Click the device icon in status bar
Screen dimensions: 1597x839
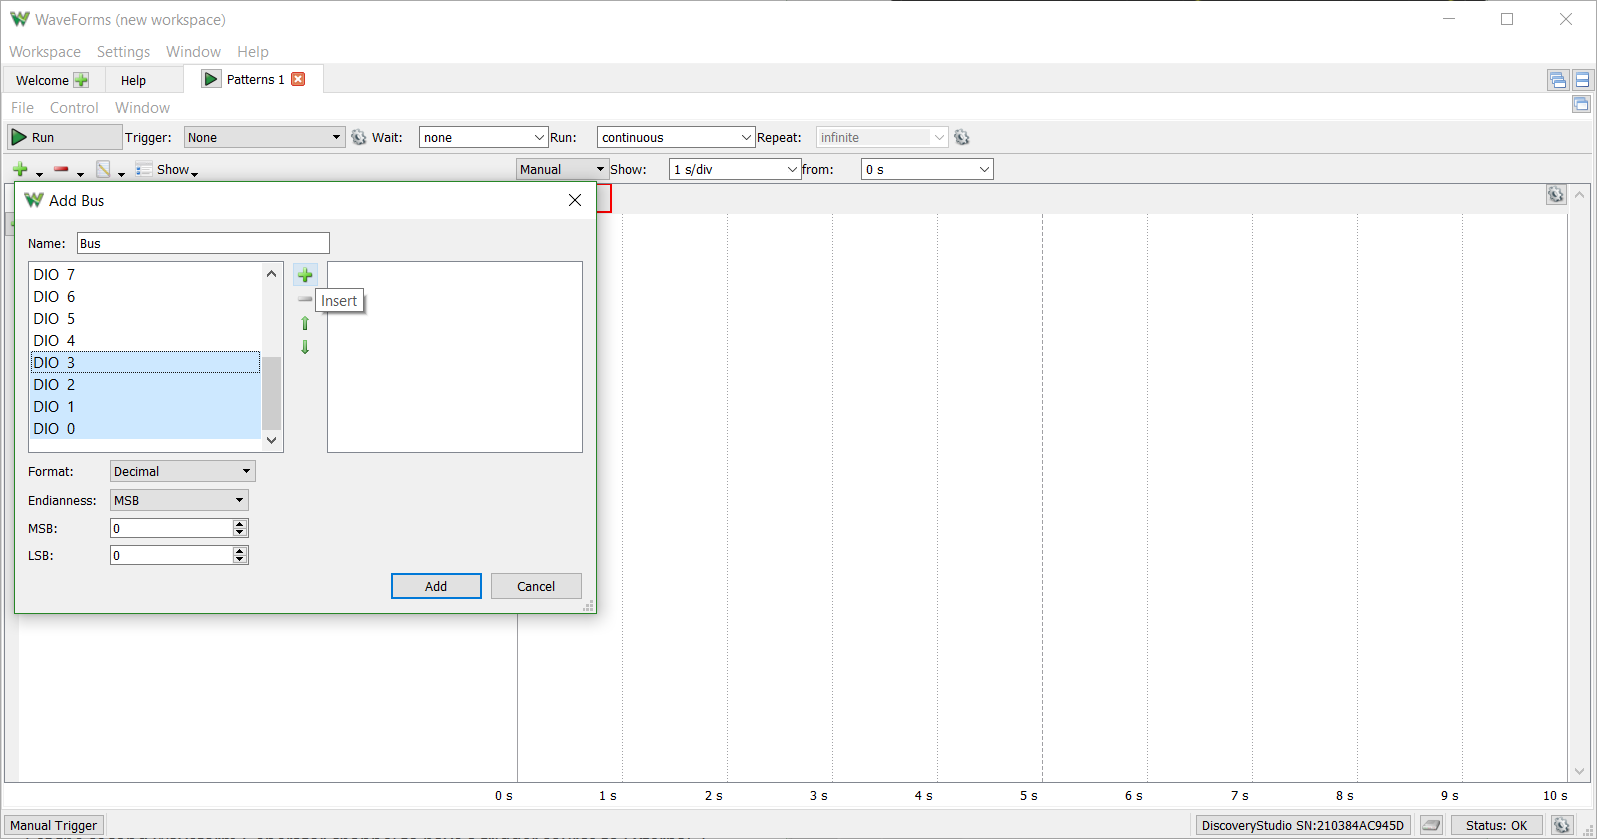point(1431,825)
